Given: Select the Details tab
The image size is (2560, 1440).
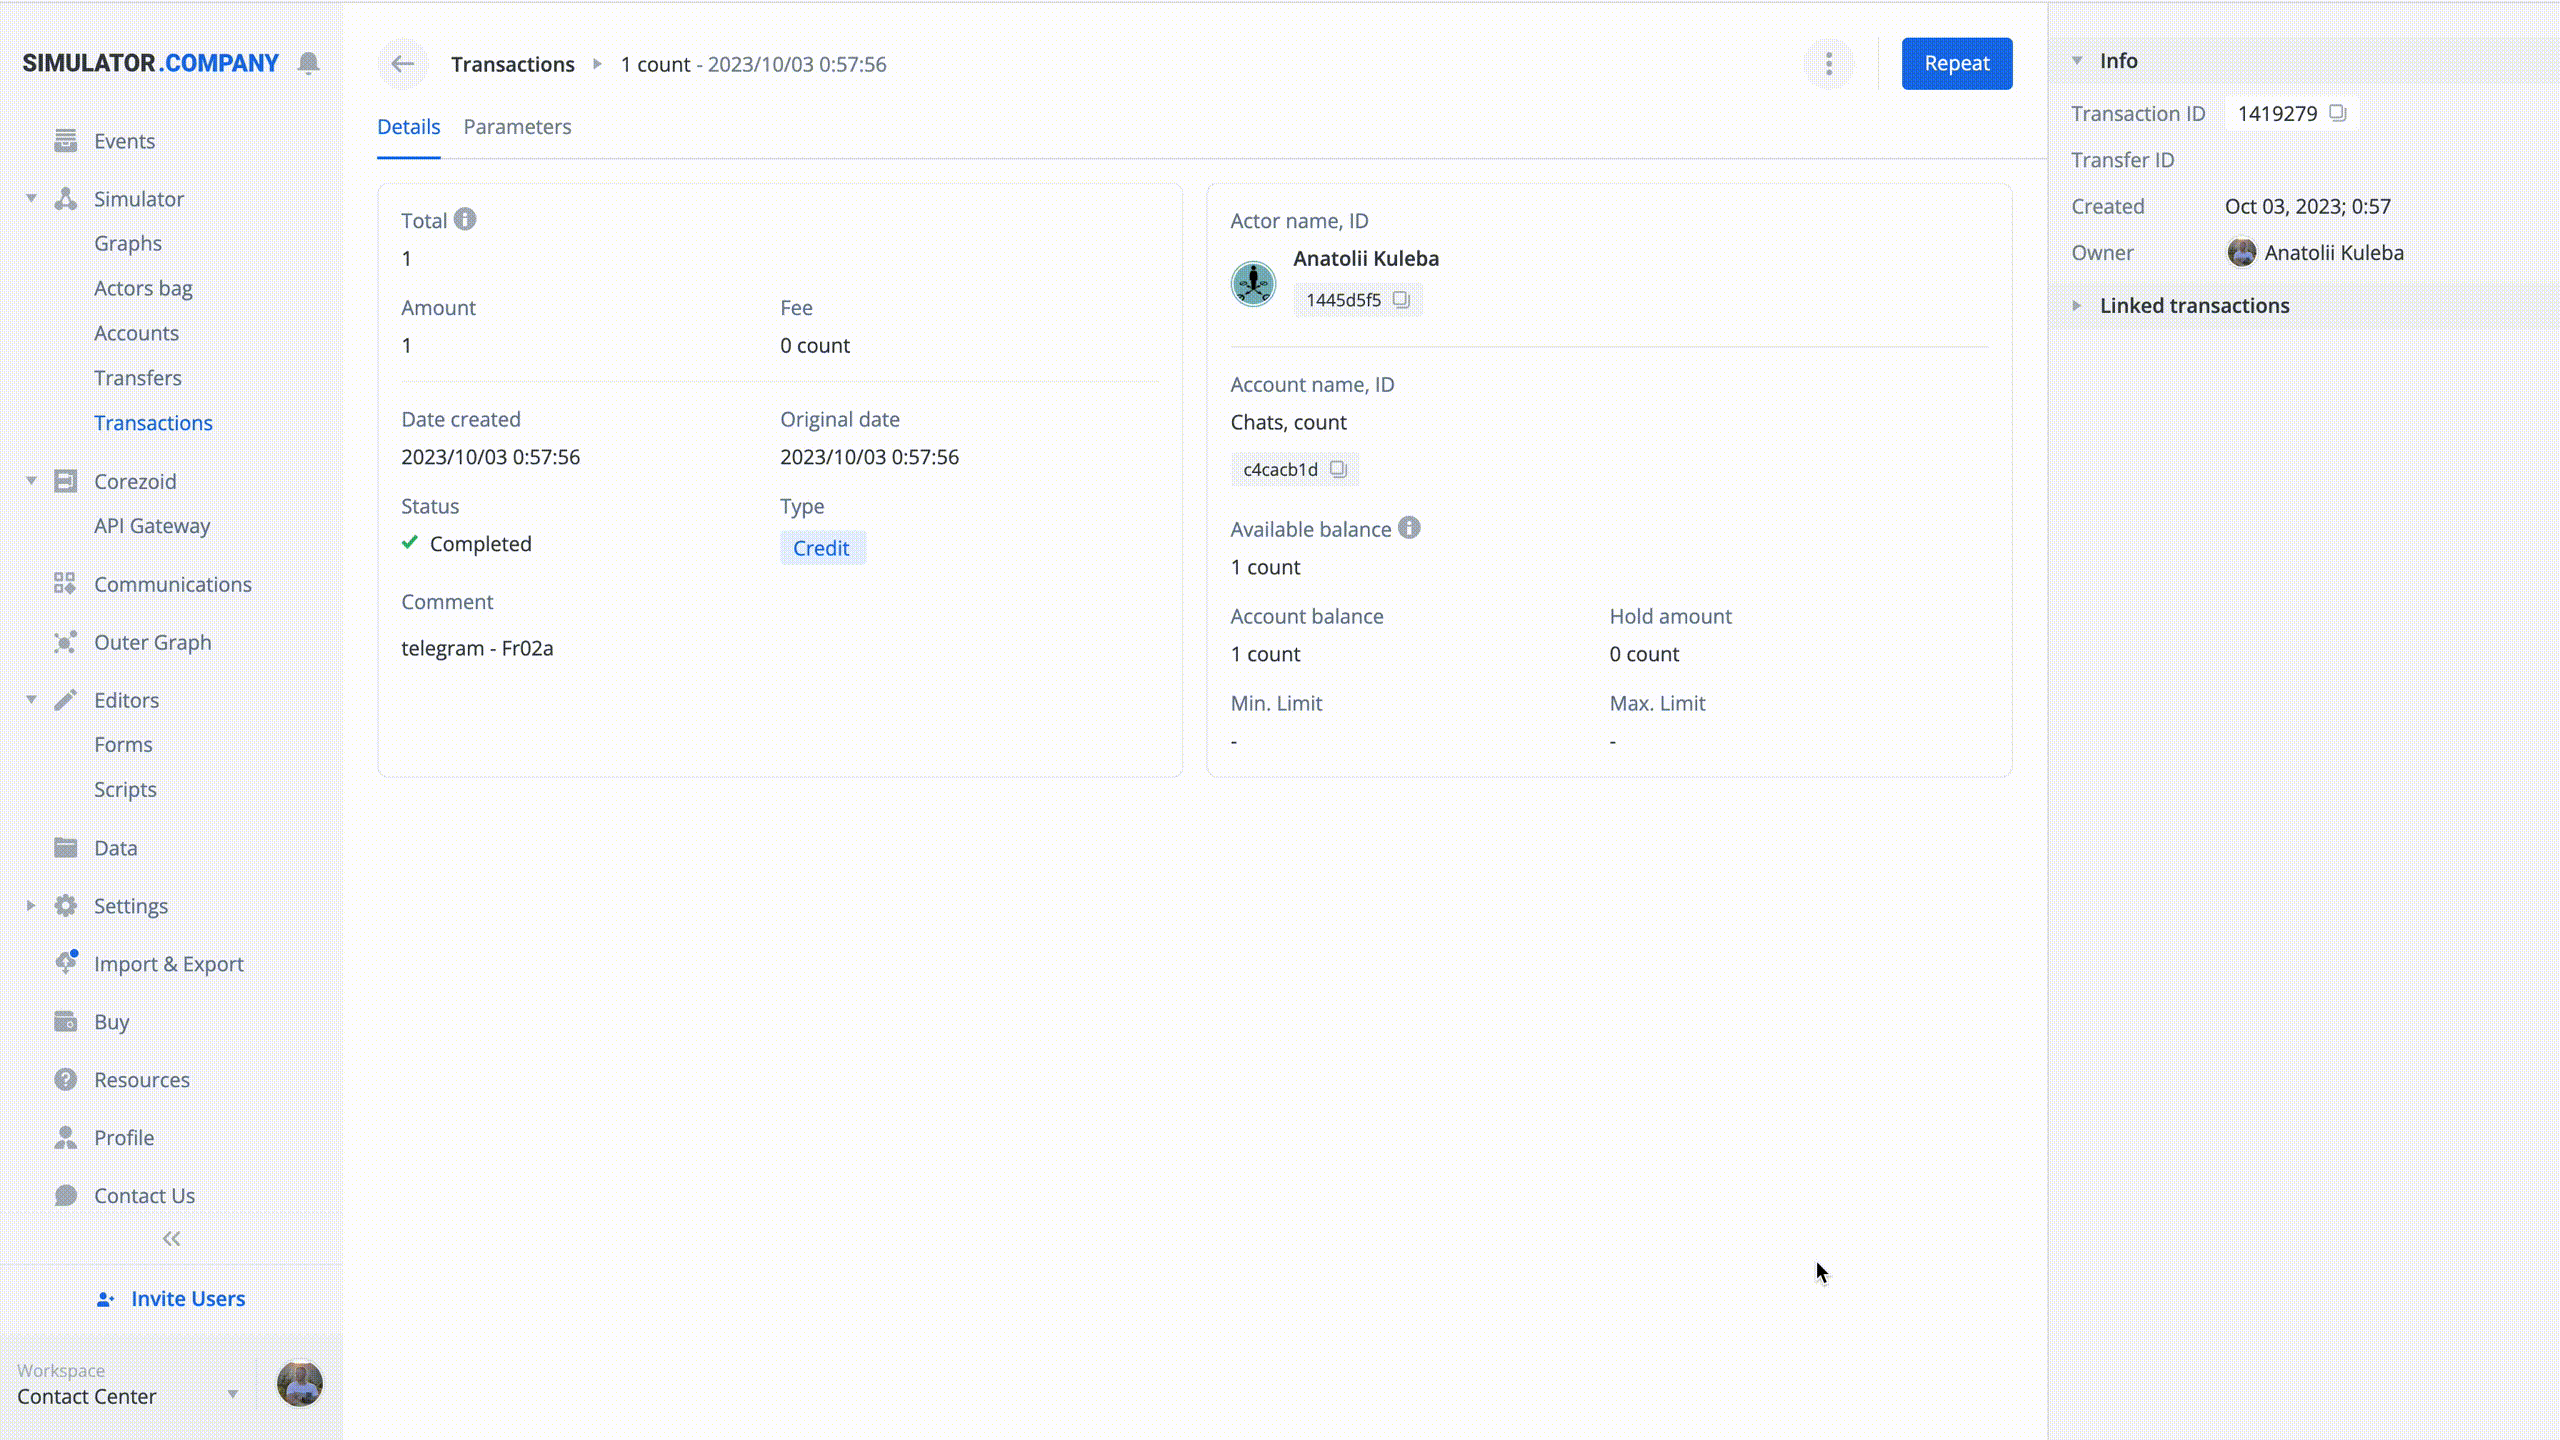Looking at the screenshot, I should point(408,127).
